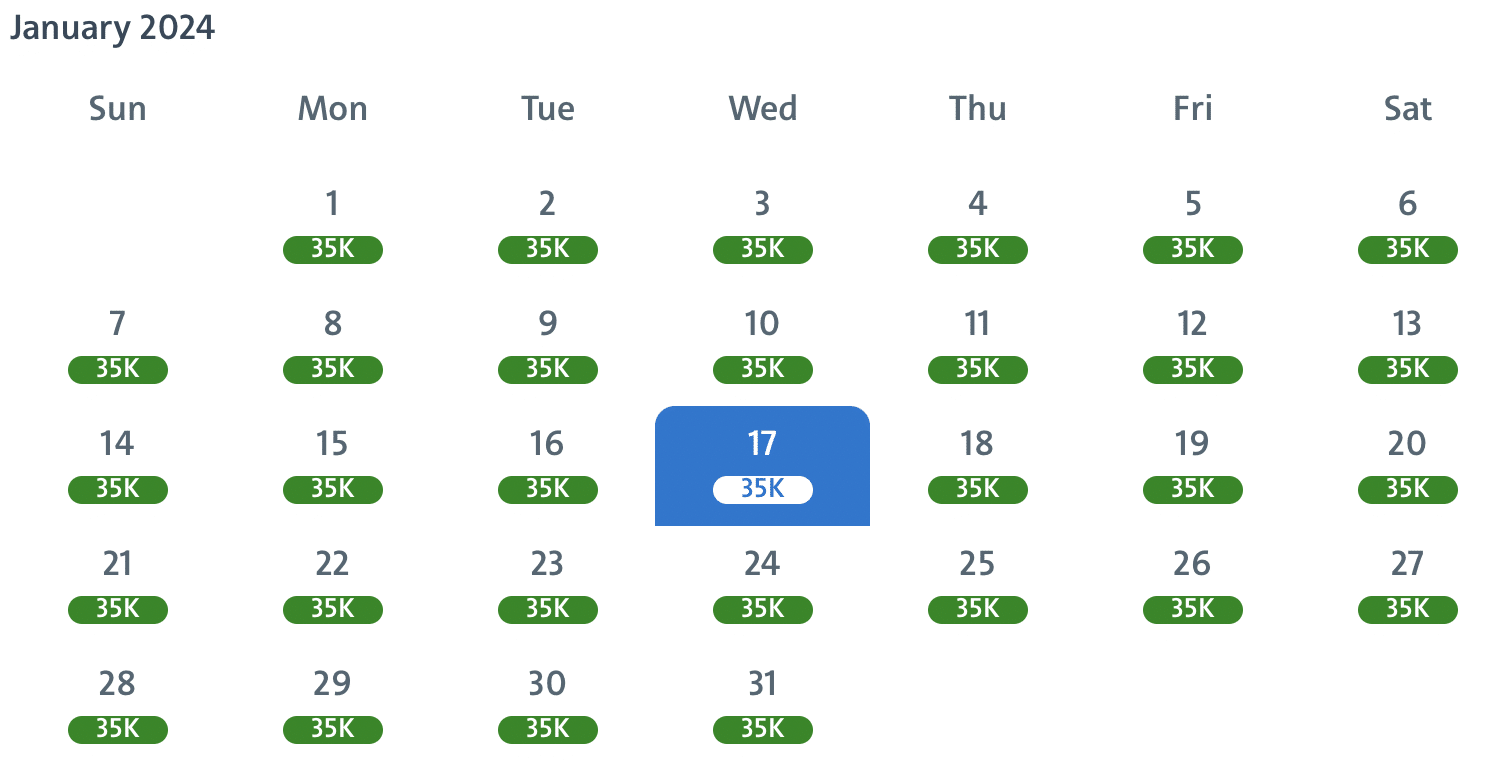Select Monday January 15
This screenshot has width=1488, height=764.
pyautogui.click(x=332, y=445)
